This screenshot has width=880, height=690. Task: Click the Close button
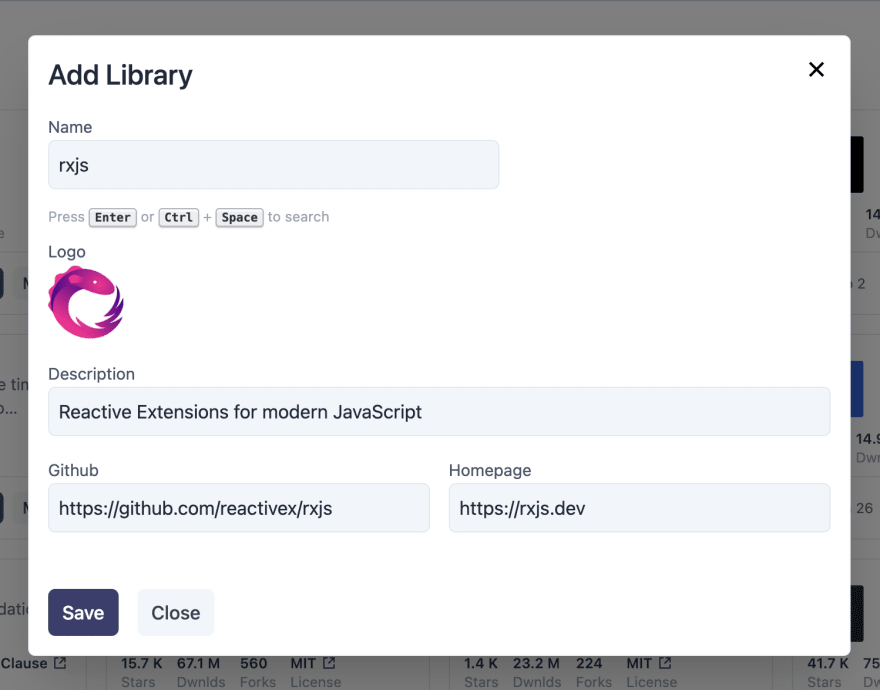click(176, 613)
